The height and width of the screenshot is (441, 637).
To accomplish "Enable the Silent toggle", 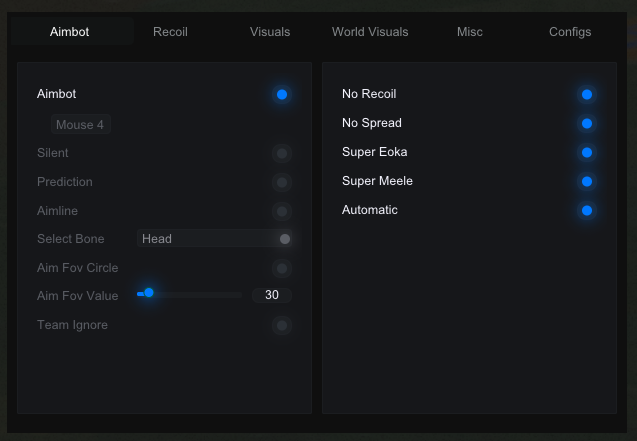I will (x=282, y=153).
